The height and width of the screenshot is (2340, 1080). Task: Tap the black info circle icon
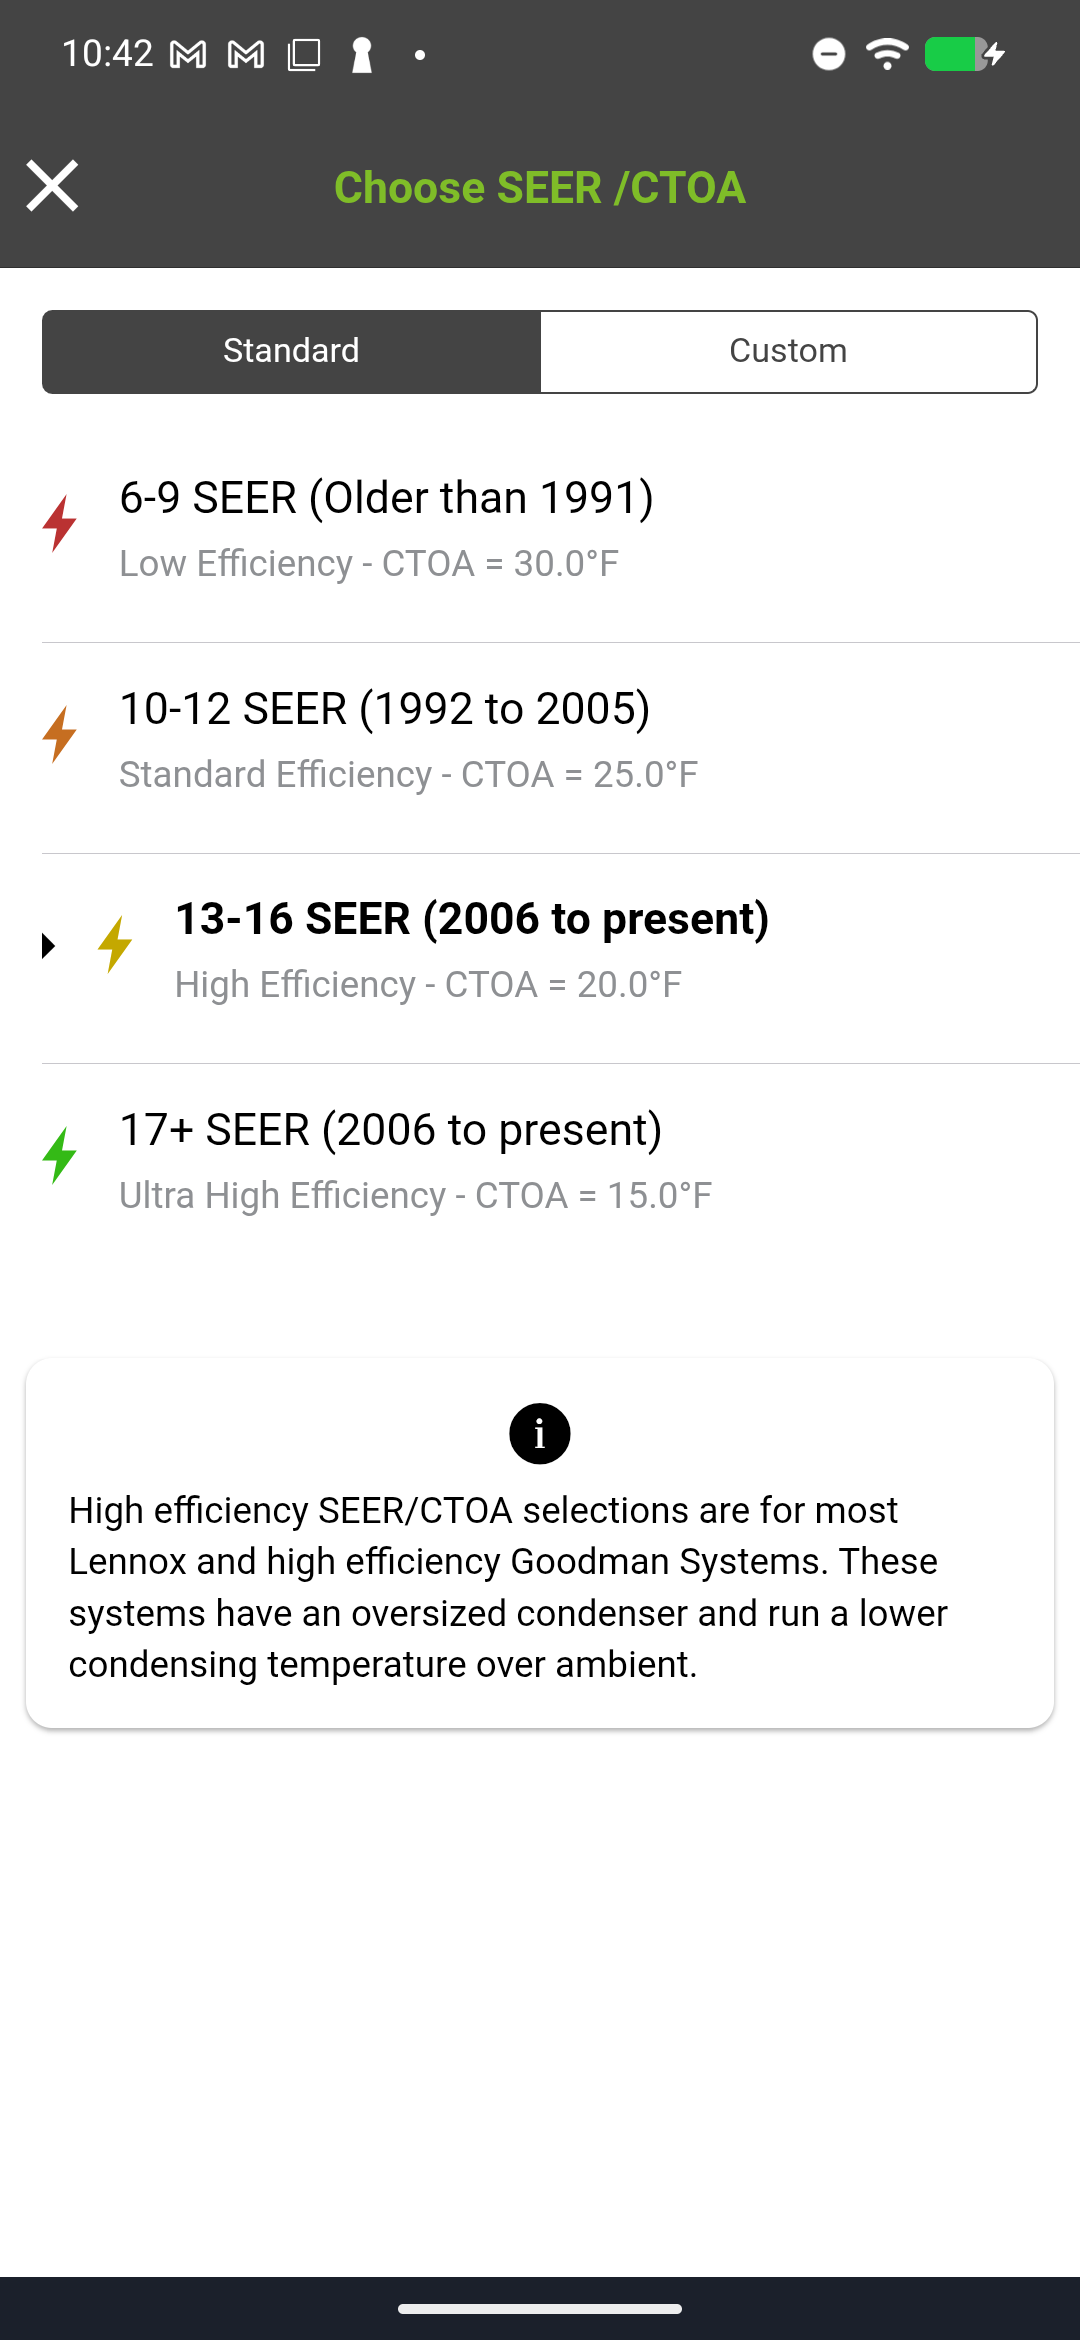540,1434
